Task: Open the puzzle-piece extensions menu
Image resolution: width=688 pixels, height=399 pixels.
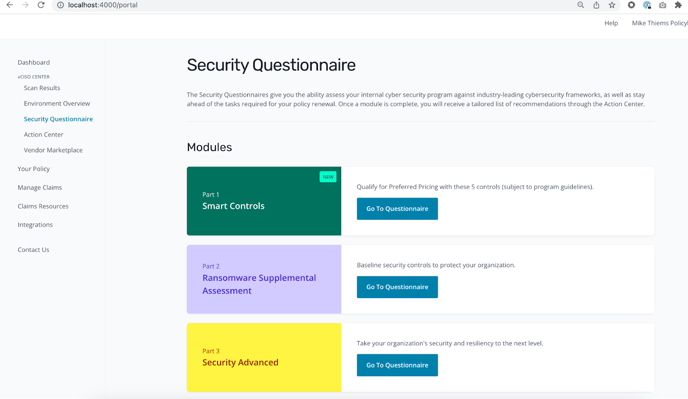Action: point(678,5)
